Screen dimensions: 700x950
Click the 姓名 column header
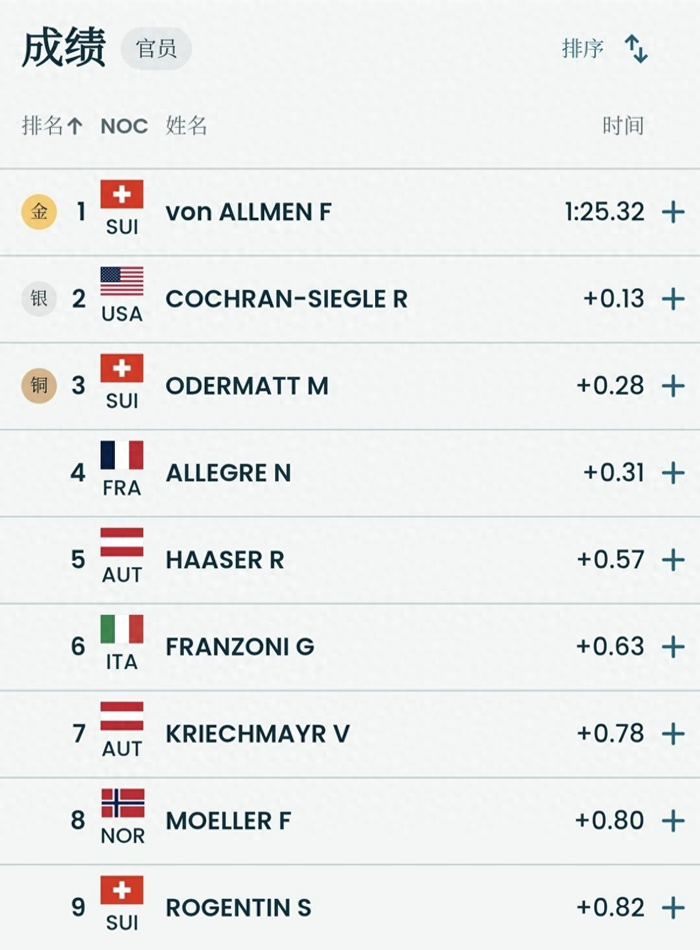click(186, 126)
